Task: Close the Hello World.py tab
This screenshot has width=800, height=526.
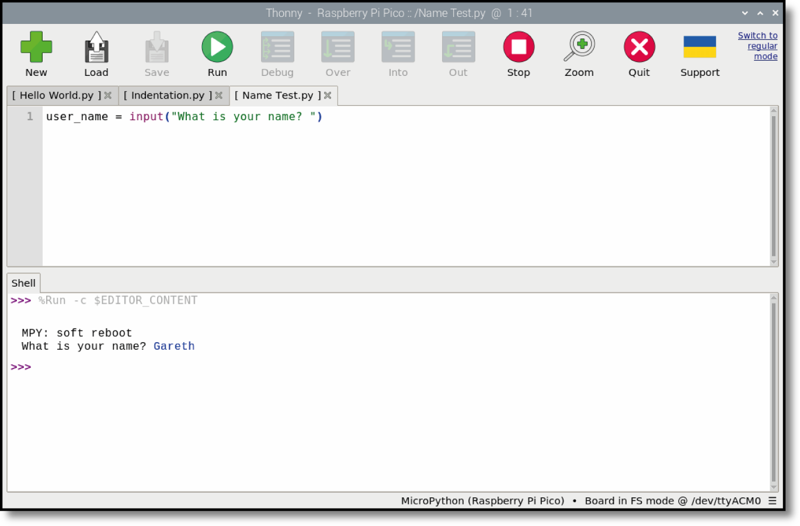Action: pyautogui.click(x=108, y=95)
